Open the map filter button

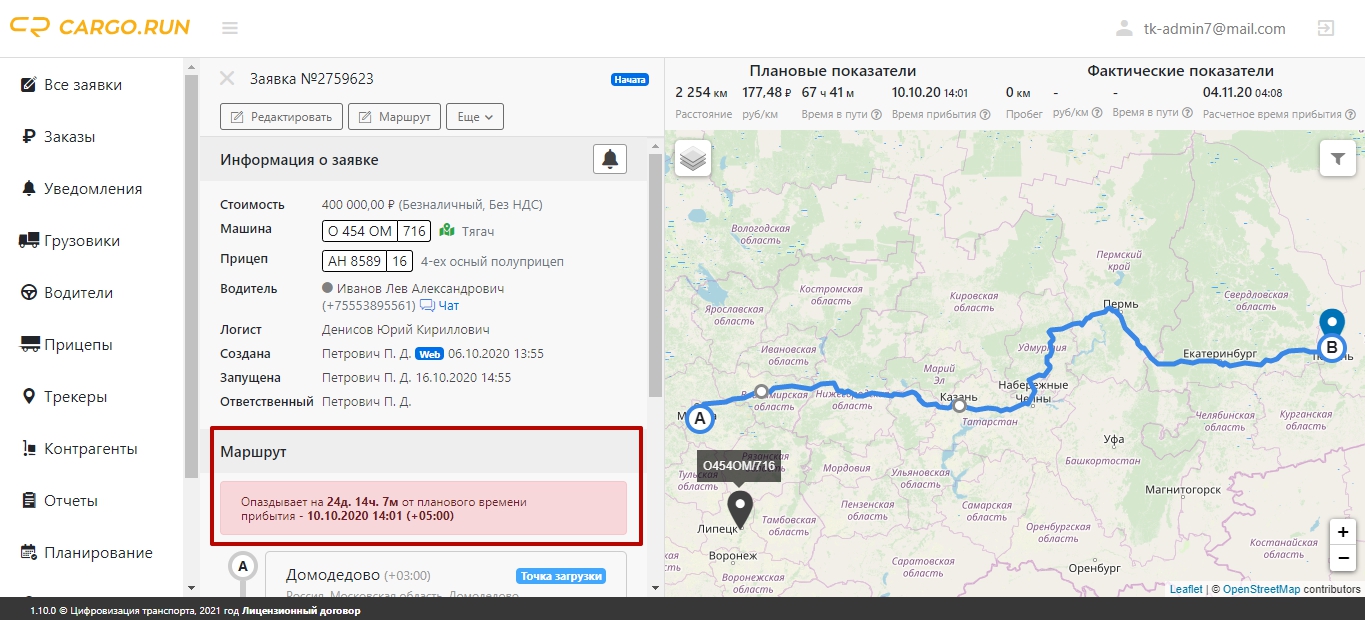point(1337,157)
